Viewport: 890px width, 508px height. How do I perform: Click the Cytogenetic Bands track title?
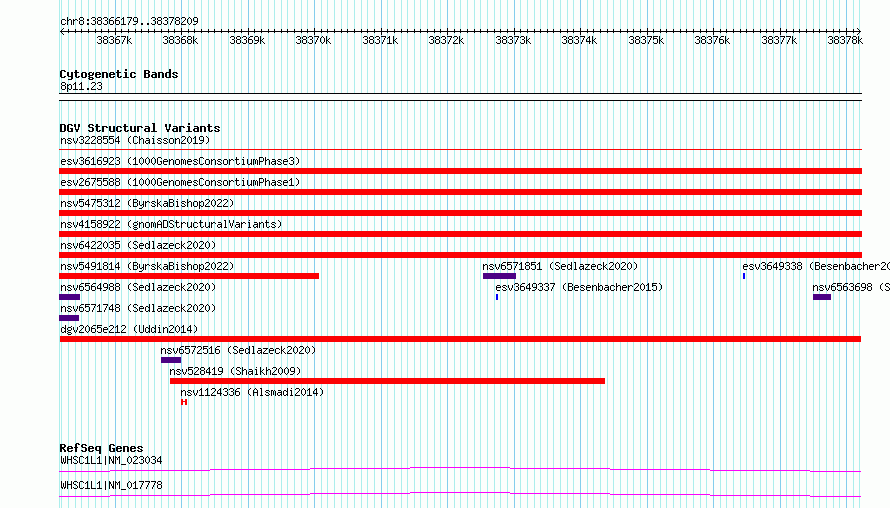pos(119,74)
